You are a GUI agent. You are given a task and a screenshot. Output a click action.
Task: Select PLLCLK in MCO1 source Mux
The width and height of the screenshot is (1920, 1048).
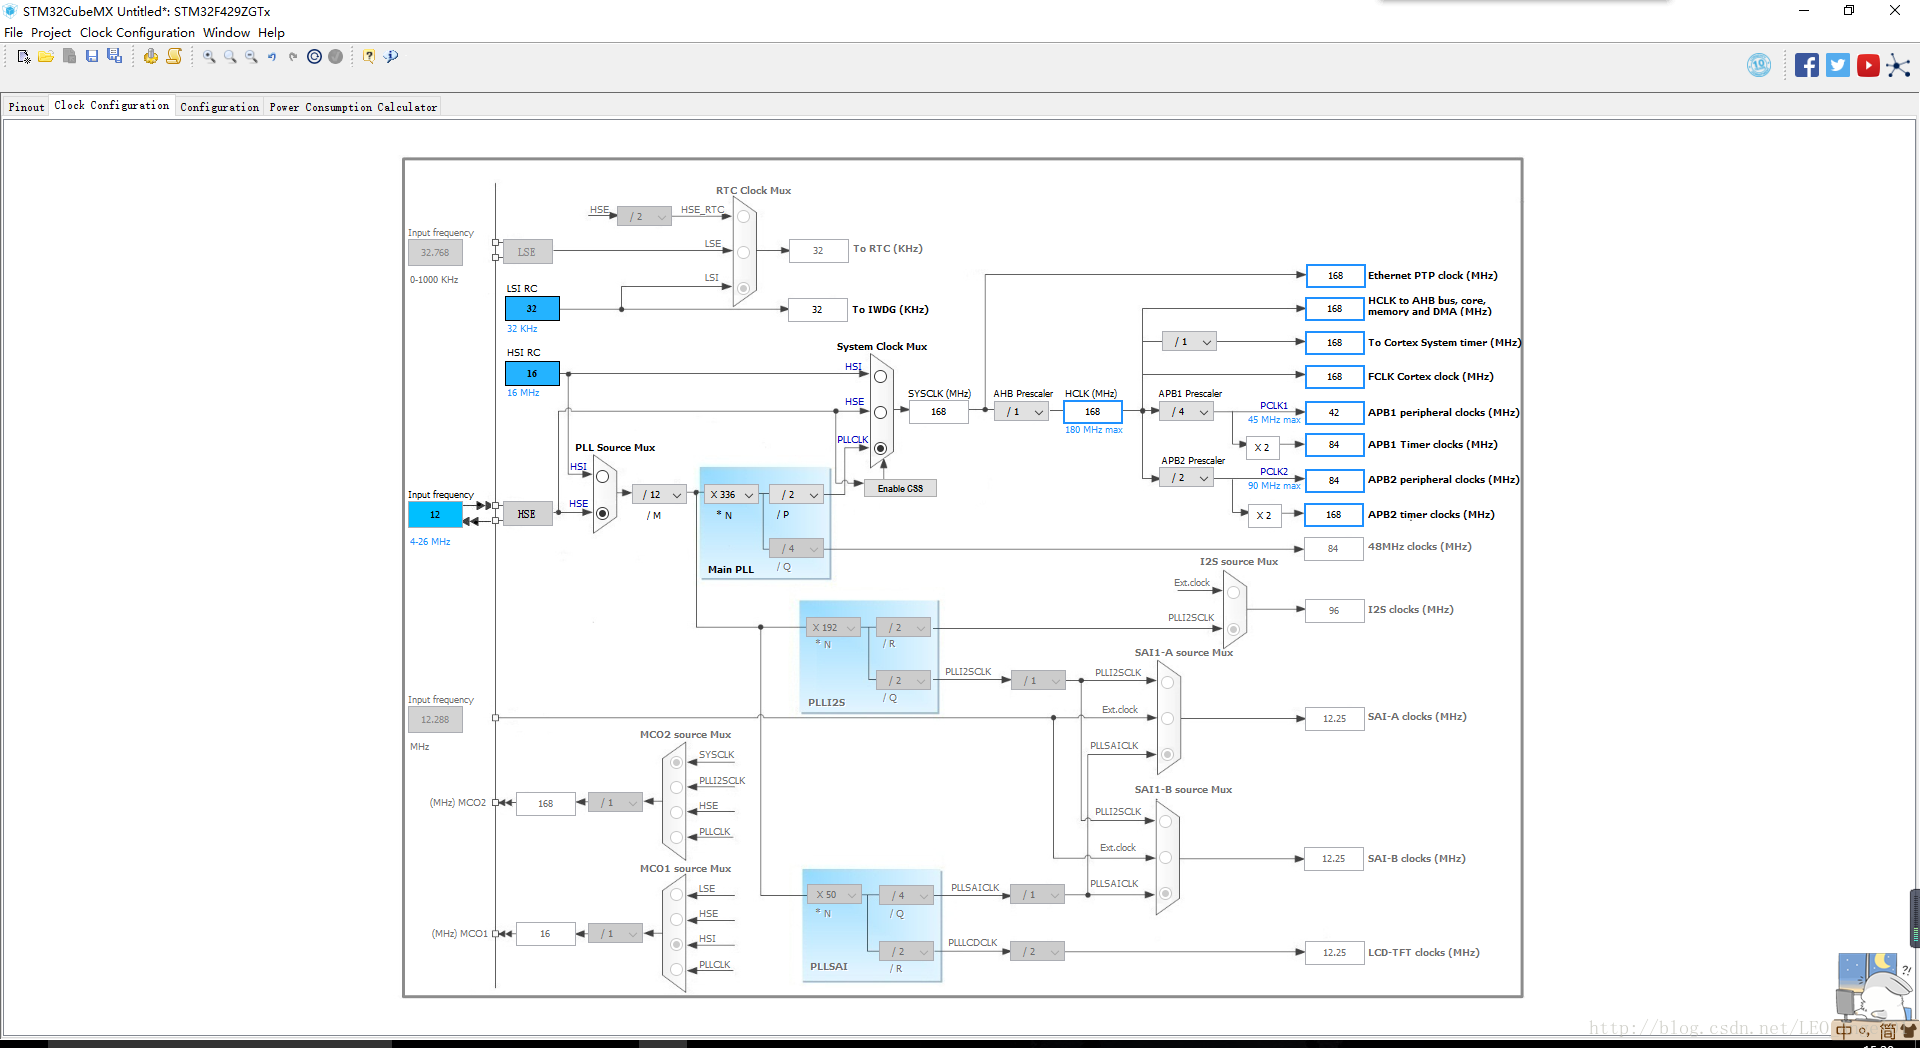click(x=676, y=969)
